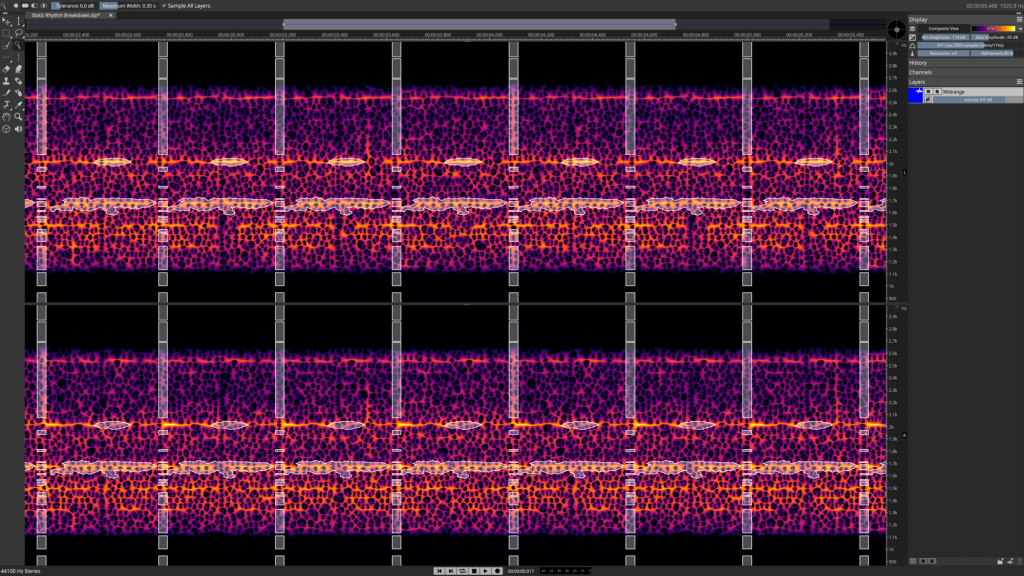Select the Eyedropper tool
The height and width of the screenshot is (576, 1024).
(18, 104)
